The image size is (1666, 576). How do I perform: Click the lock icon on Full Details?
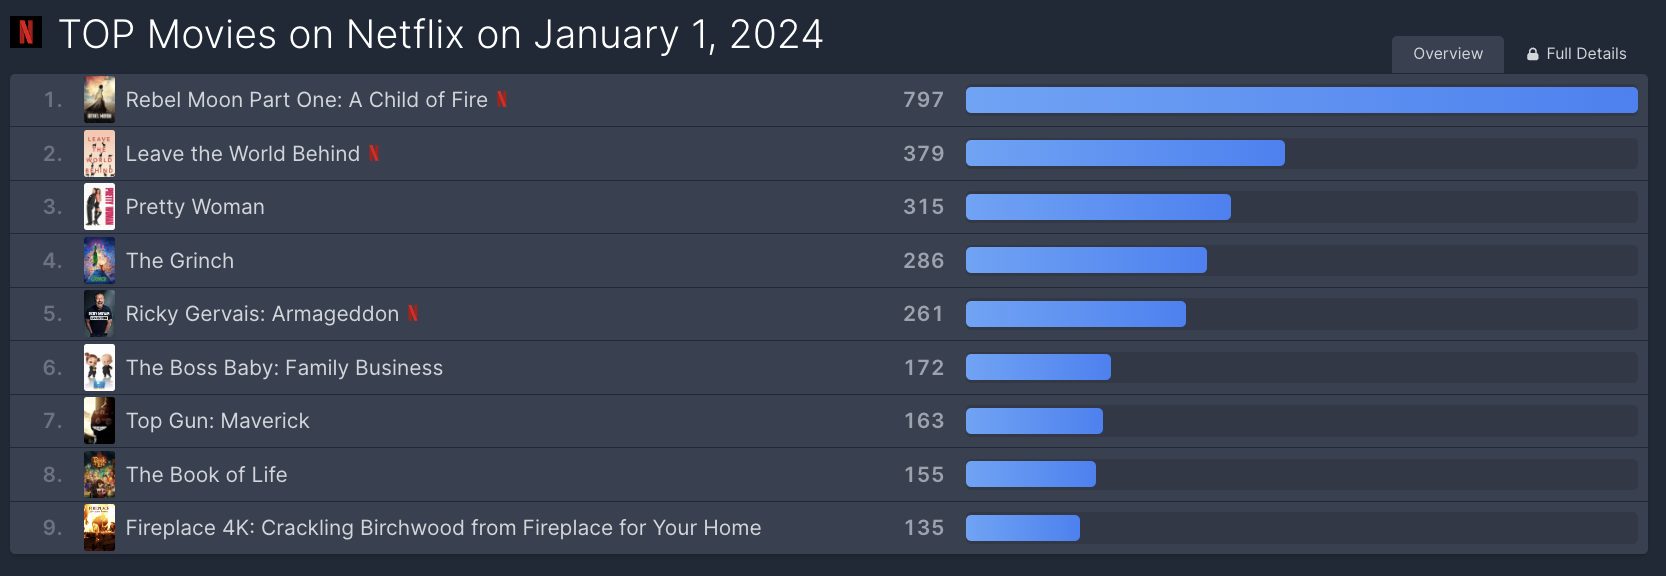(1532, 54)
